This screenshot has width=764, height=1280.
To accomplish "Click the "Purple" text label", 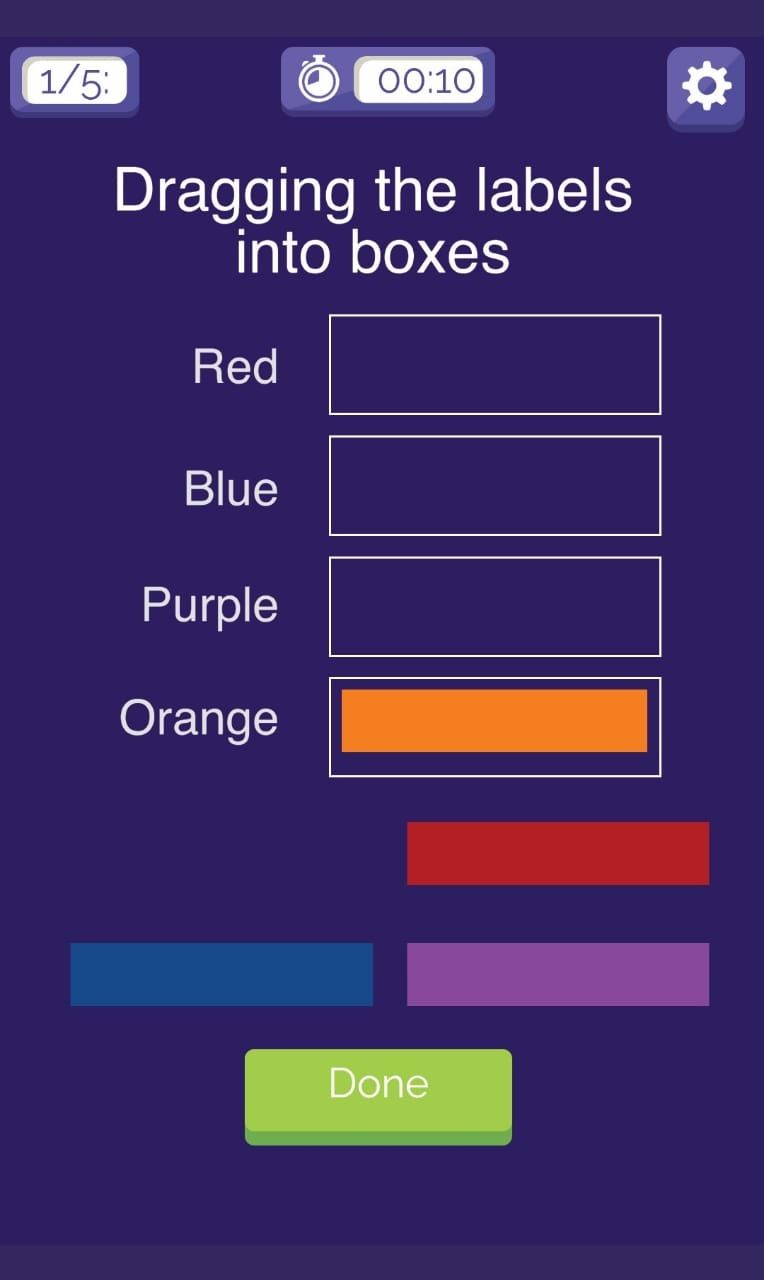I will [210, 605].
